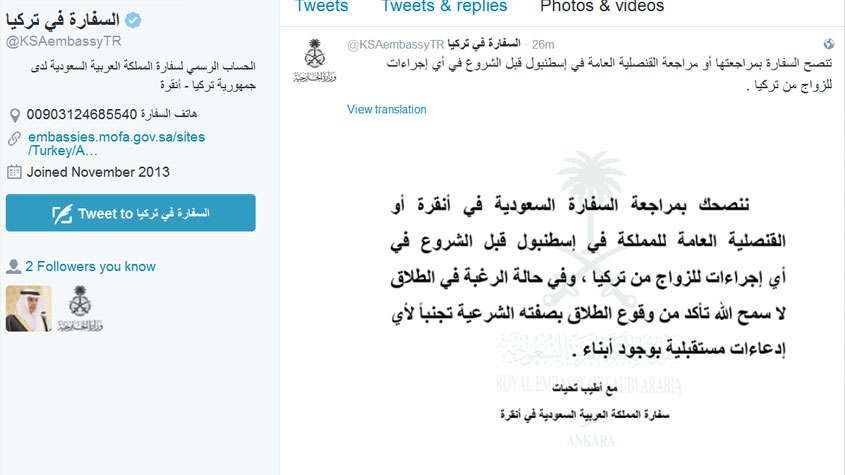Select the Photos & videos tab

tap(602, 6)
